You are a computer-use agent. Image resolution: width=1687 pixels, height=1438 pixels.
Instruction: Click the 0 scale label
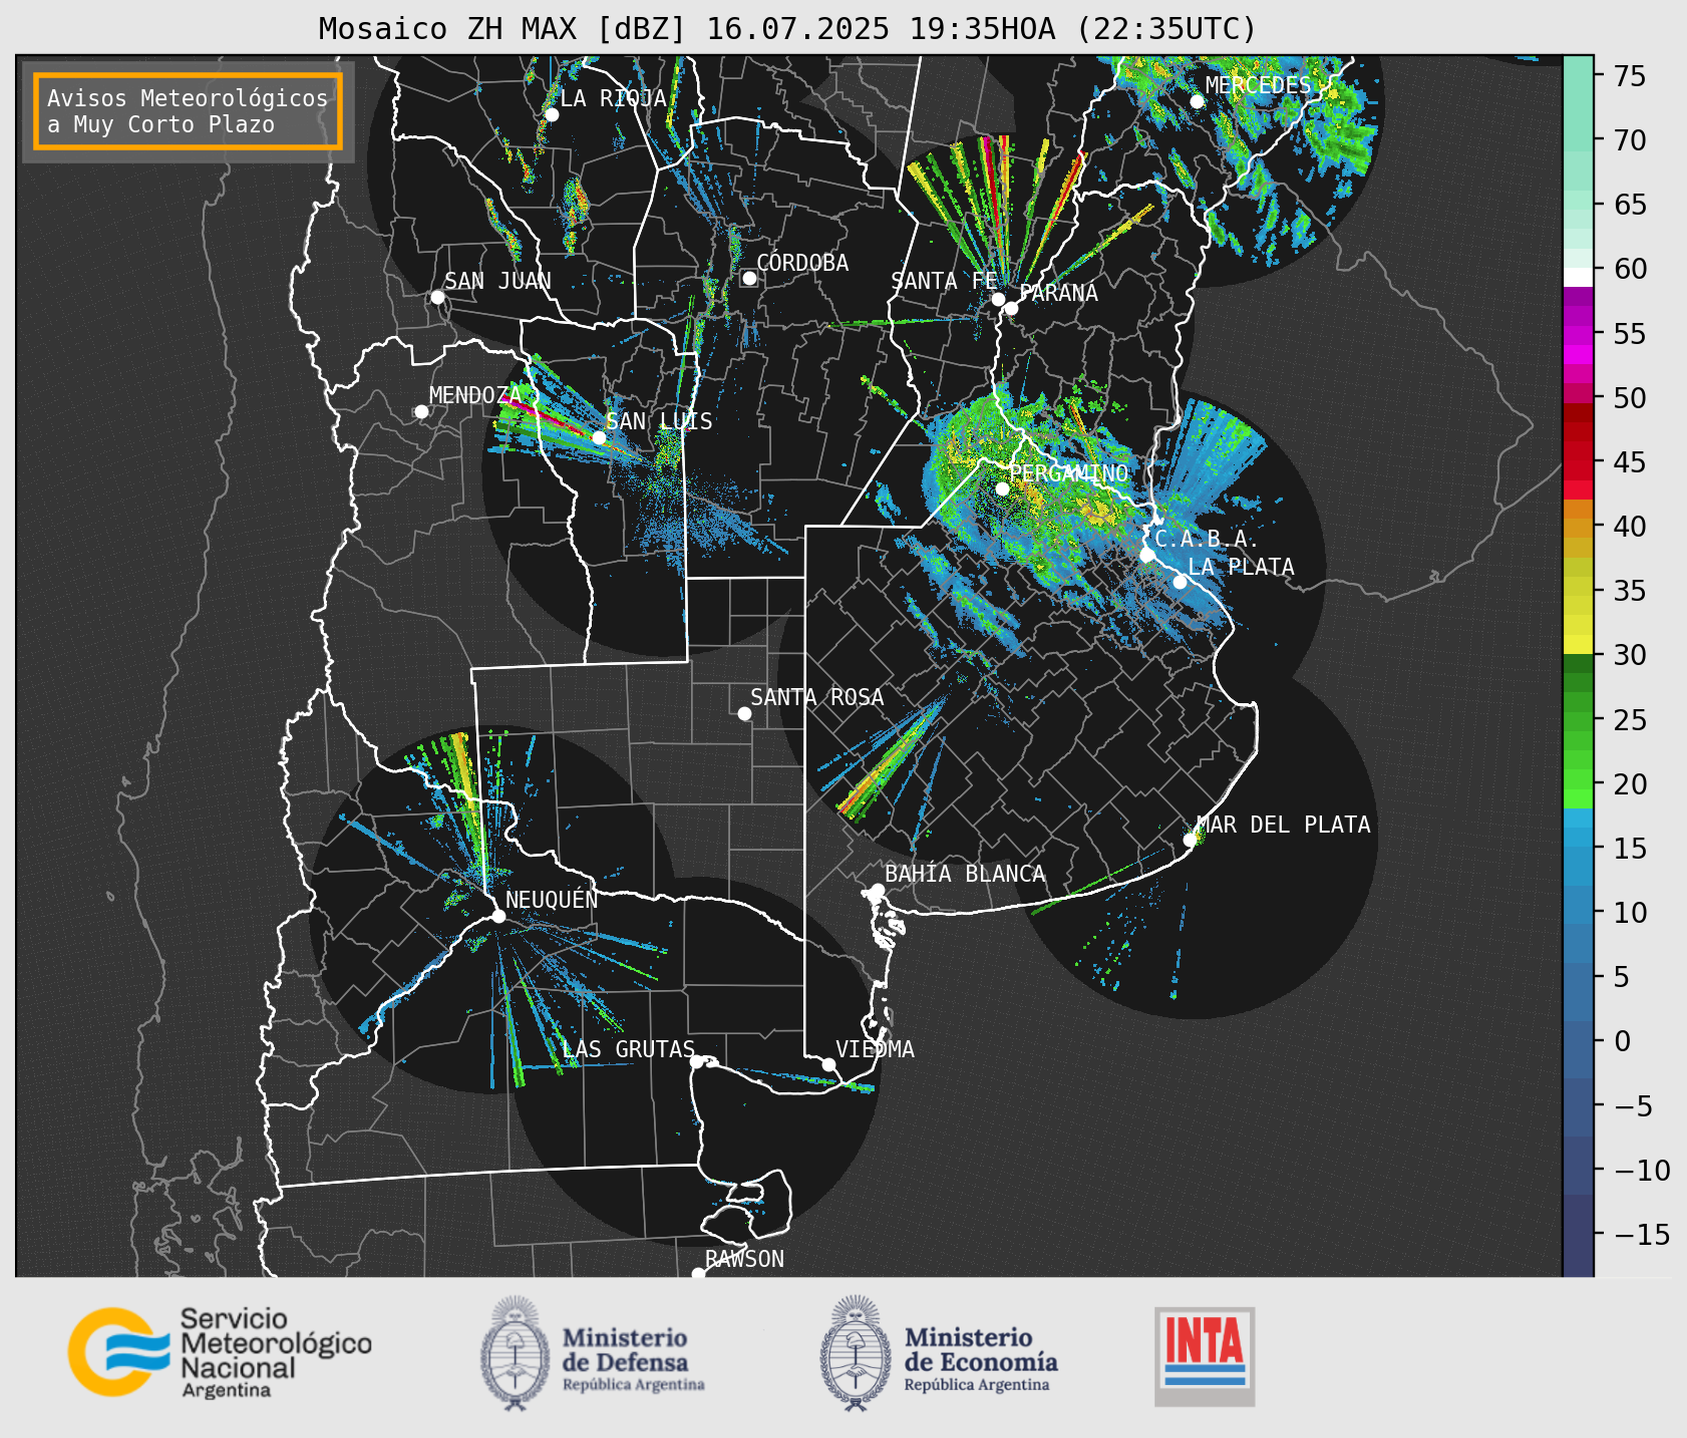(1620, 1042)
